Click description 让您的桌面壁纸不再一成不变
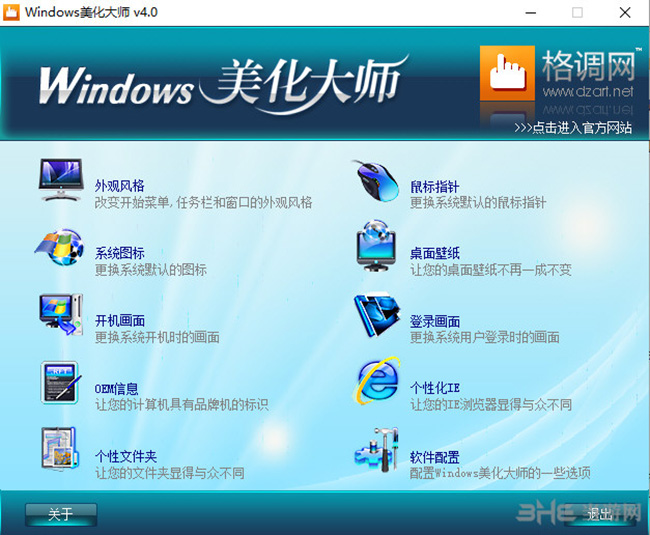 click(490, 270)
